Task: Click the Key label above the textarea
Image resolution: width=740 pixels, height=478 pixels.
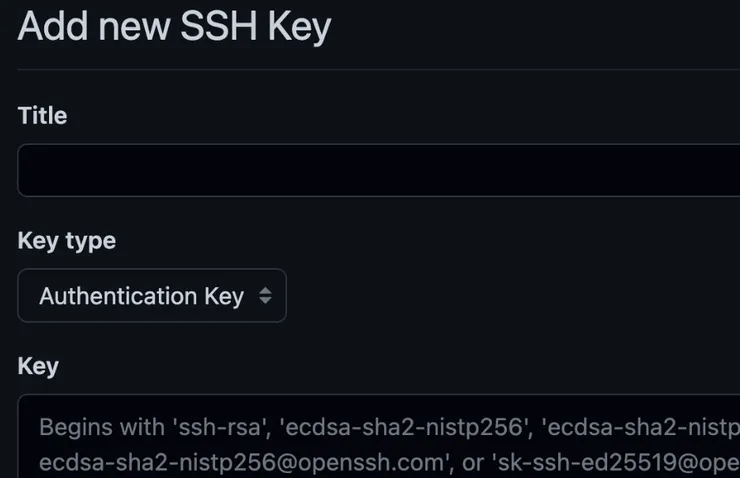Action: click(x=38, y=366)
